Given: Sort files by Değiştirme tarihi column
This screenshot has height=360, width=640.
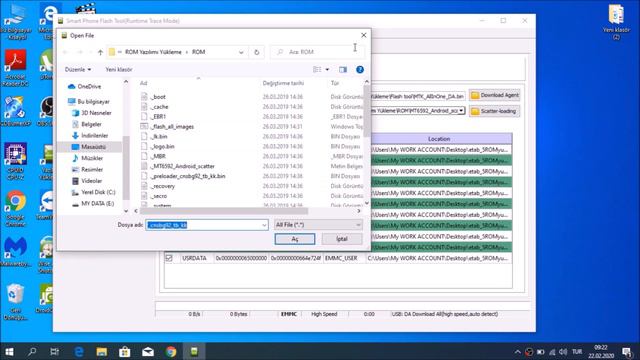Looking at the screenshot, I should pos(283,83).
